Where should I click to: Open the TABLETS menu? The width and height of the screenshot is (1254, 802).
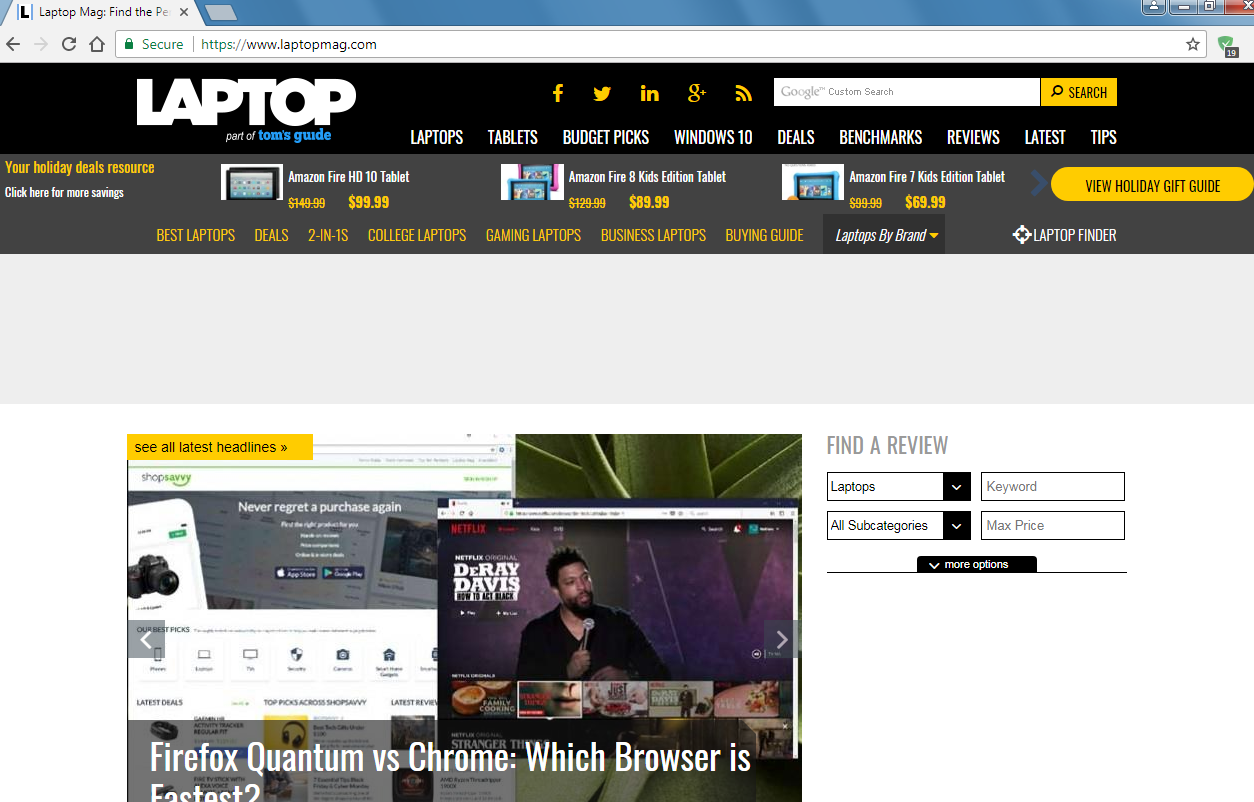pos(513,137)
